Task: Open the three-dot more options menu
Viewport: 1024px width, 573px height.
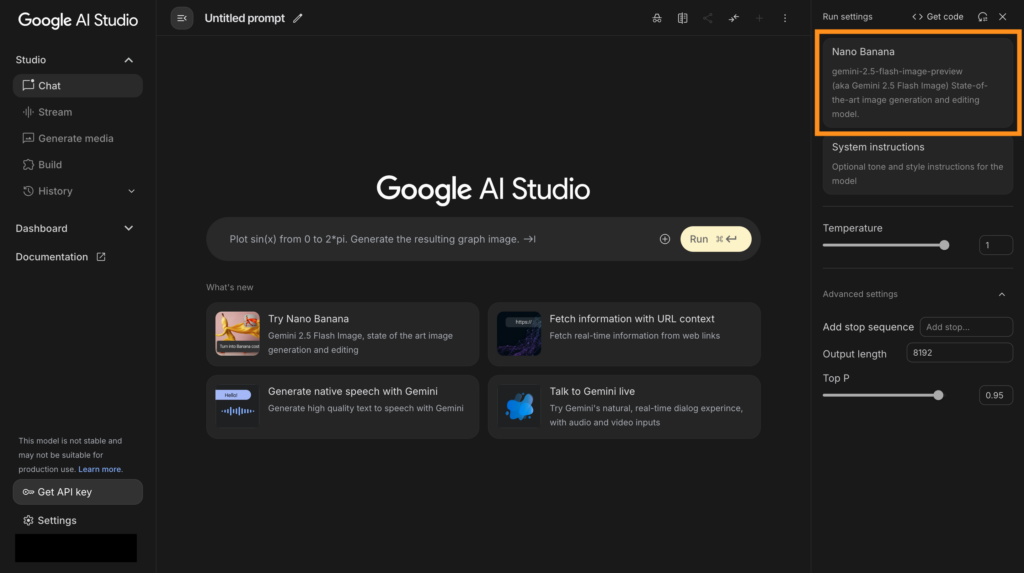Action: 785,18
